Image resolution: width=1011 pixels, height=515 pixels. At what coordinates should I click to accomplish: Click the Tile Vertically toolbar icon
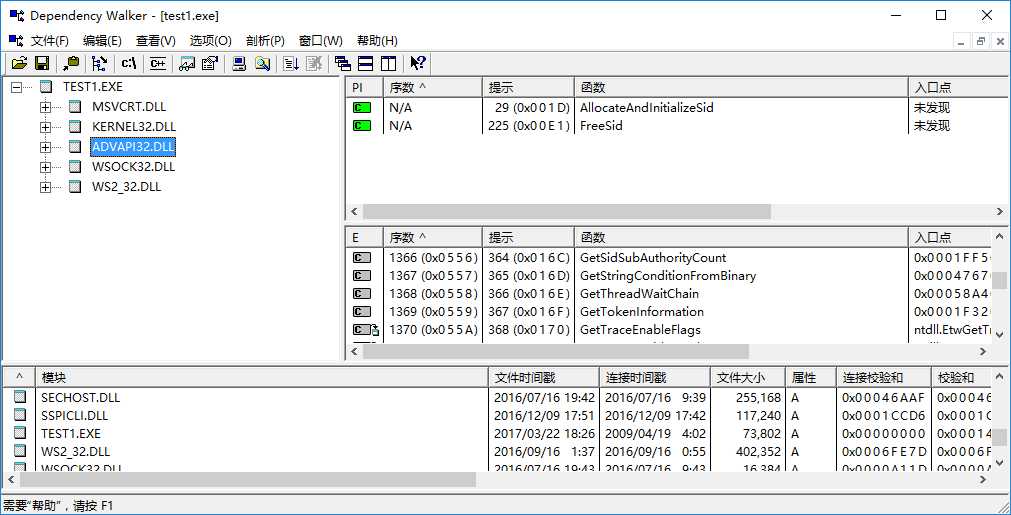[388, 63]
